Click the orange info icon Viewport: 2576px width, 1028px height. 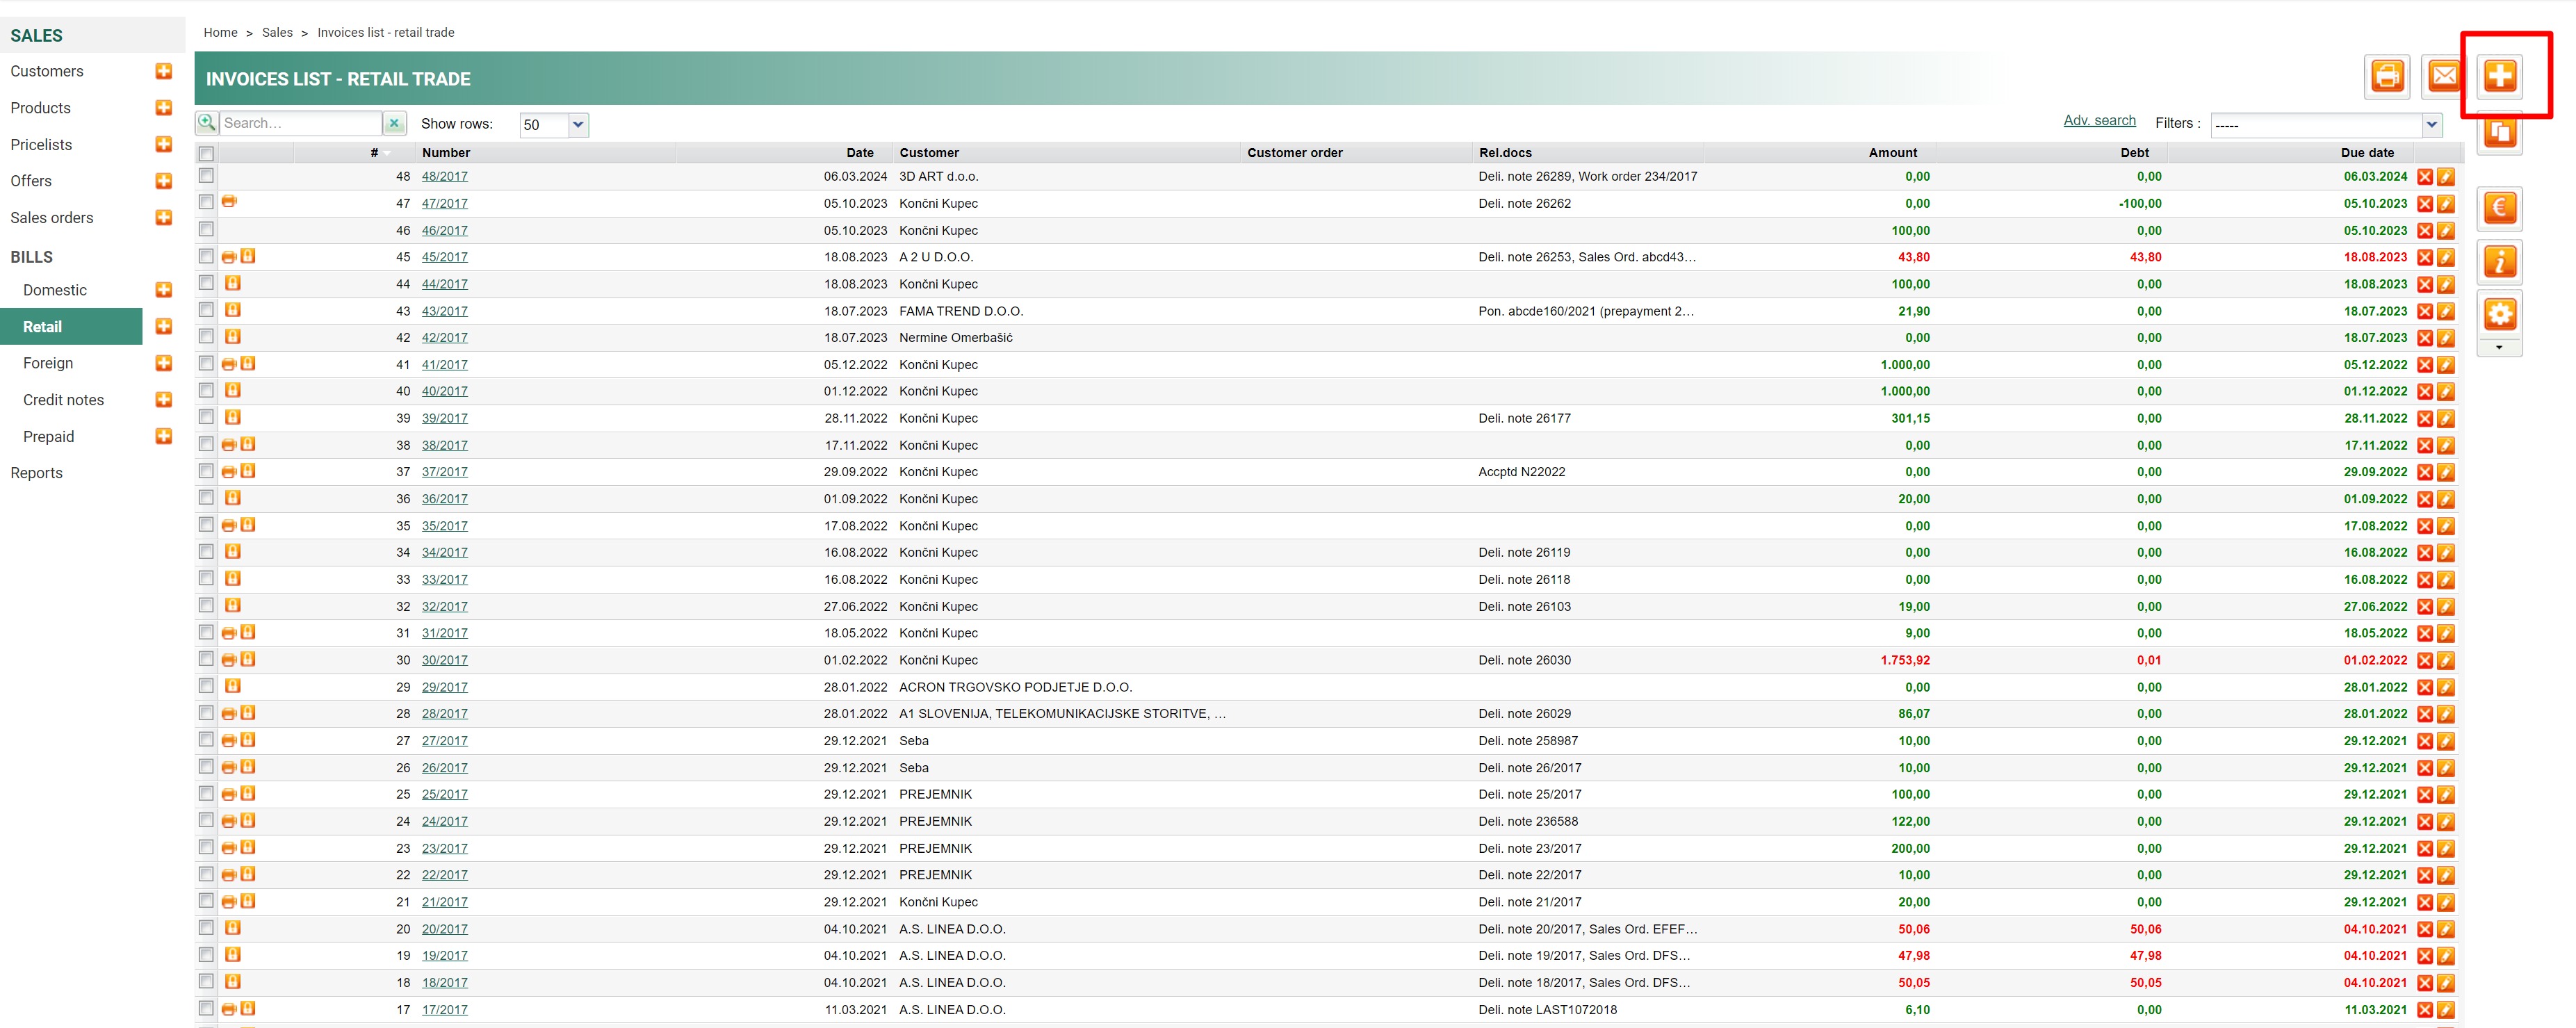tap(2500, 262)
